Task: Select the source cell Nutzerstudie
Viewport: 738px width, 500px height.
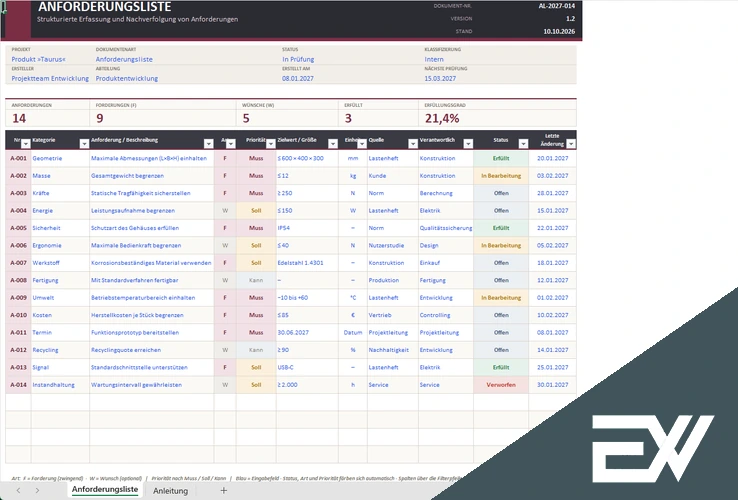Action: 393,245
